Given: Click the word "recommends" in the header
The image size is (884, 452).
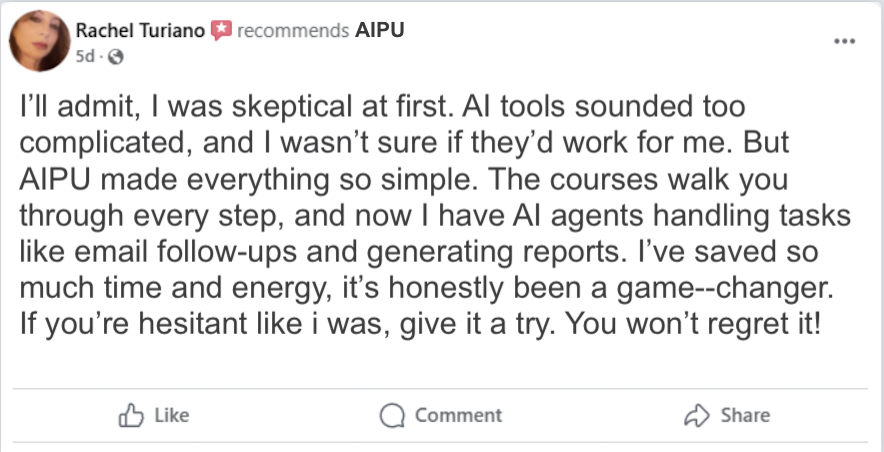Looking at the screenshot, I should pos(293,30).
